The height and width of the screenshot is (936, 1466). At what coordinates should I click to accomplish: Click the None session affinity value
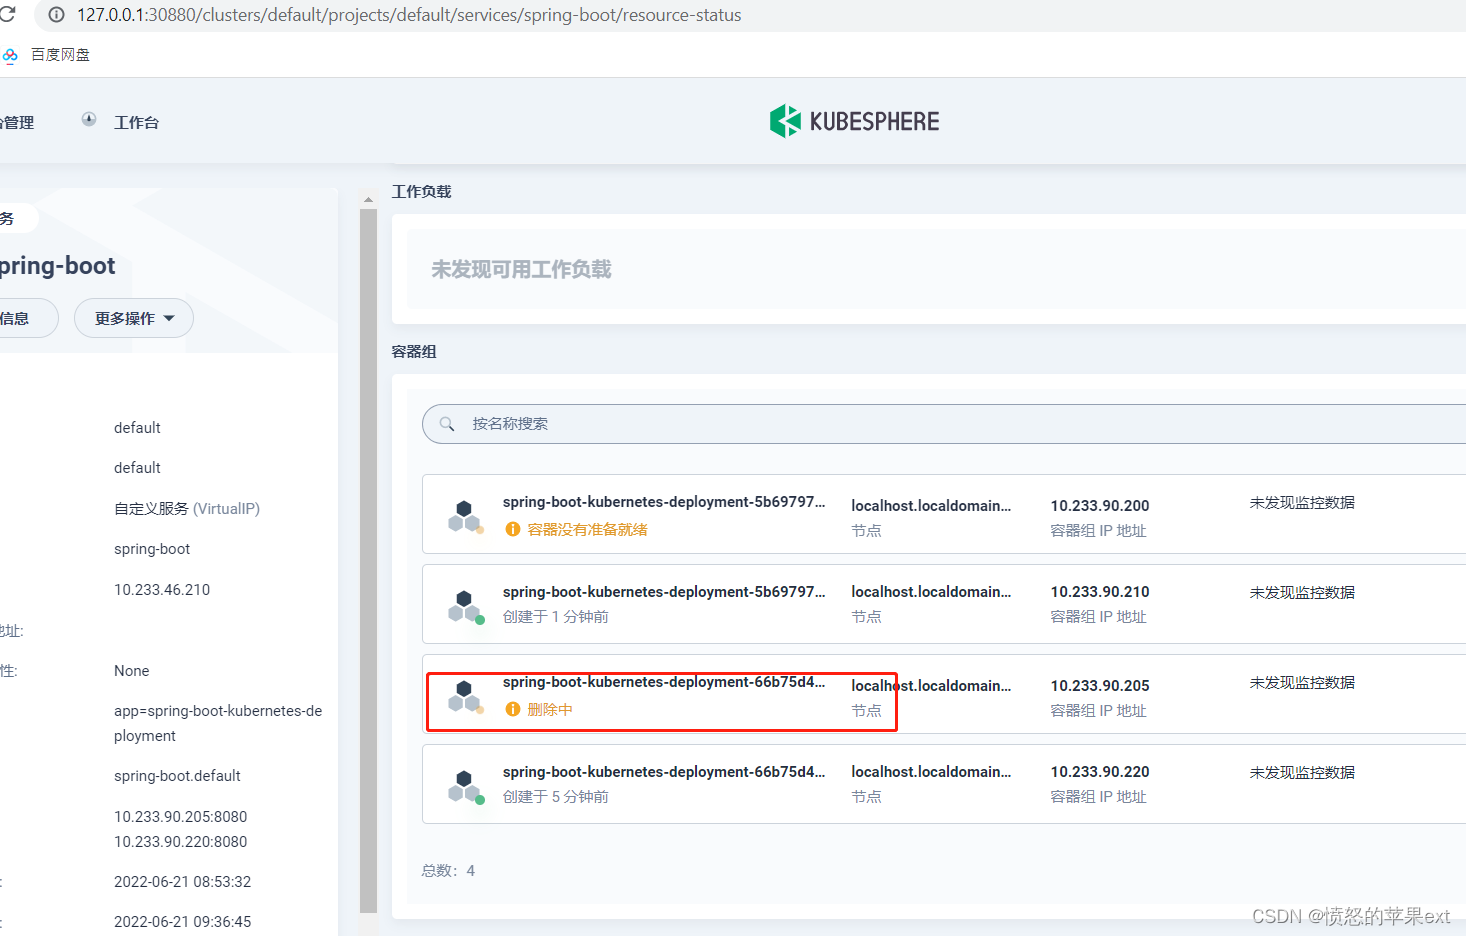click(132, 671)
